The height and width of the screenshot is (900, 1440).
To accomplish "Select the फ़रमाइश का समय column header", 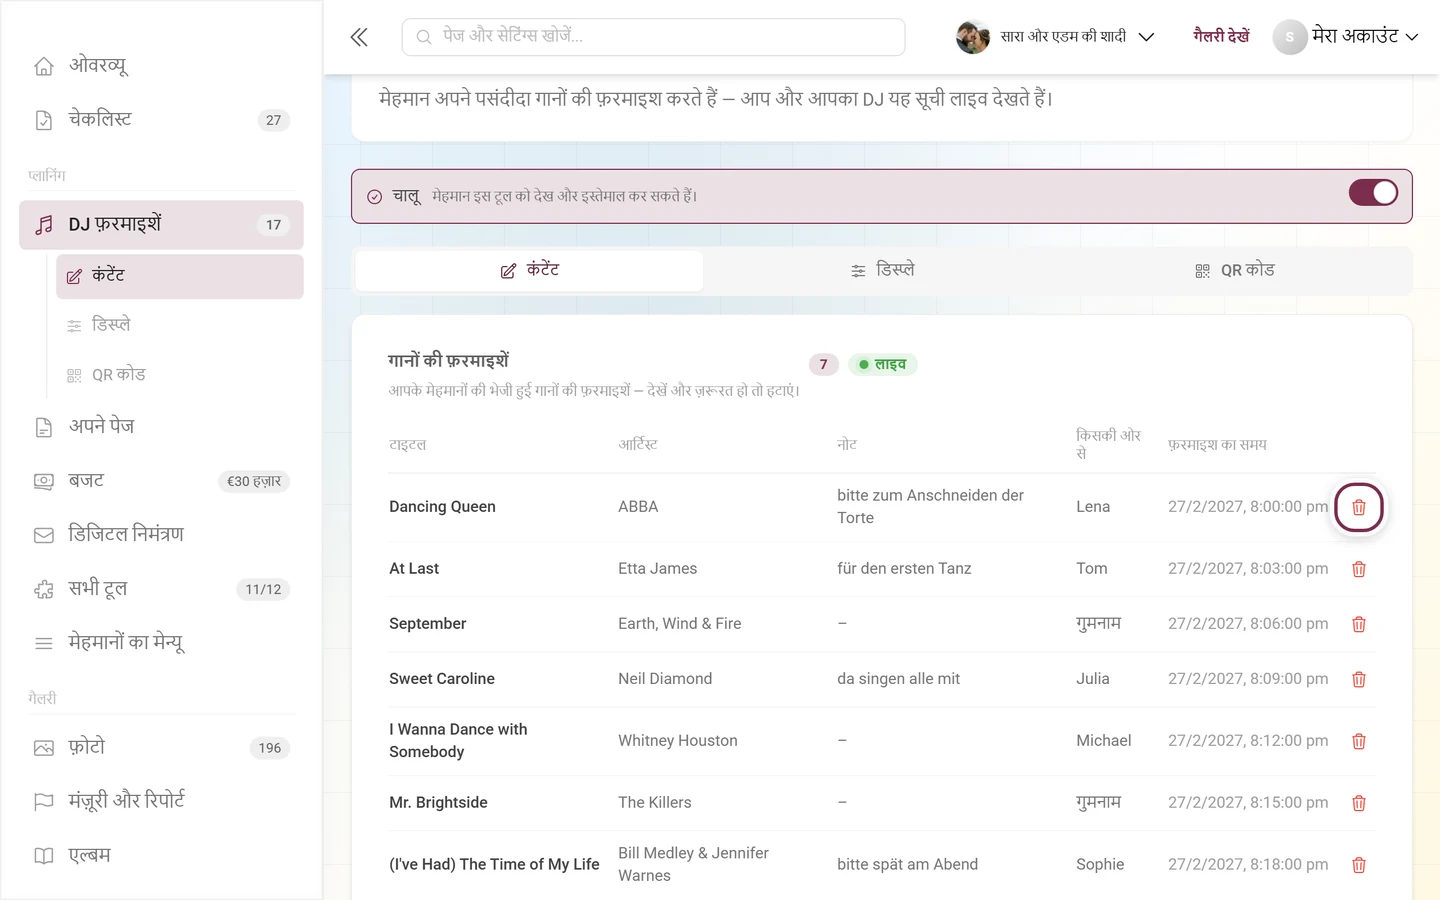I will [1217, 445].
